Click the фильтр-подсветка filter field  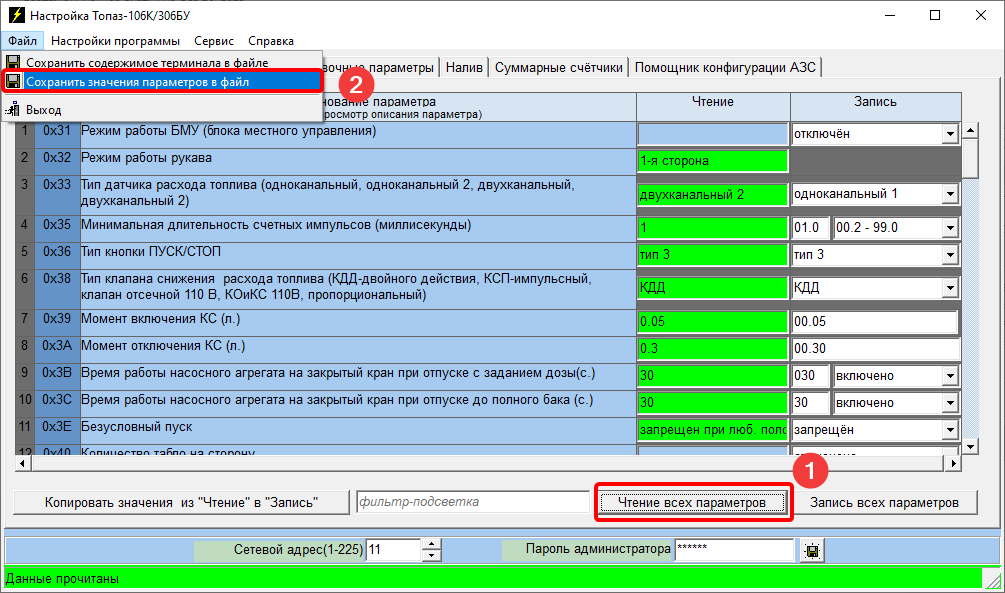pos(473,502)
